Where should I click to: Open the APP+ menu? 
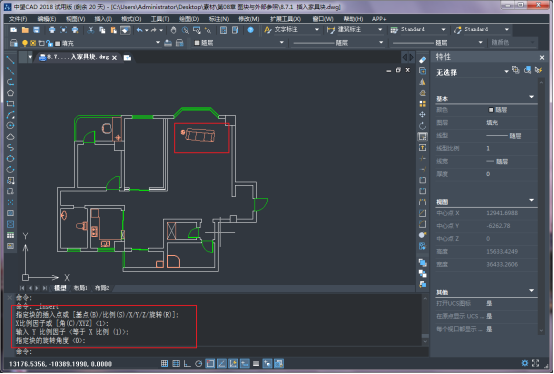tap(379, 19)
